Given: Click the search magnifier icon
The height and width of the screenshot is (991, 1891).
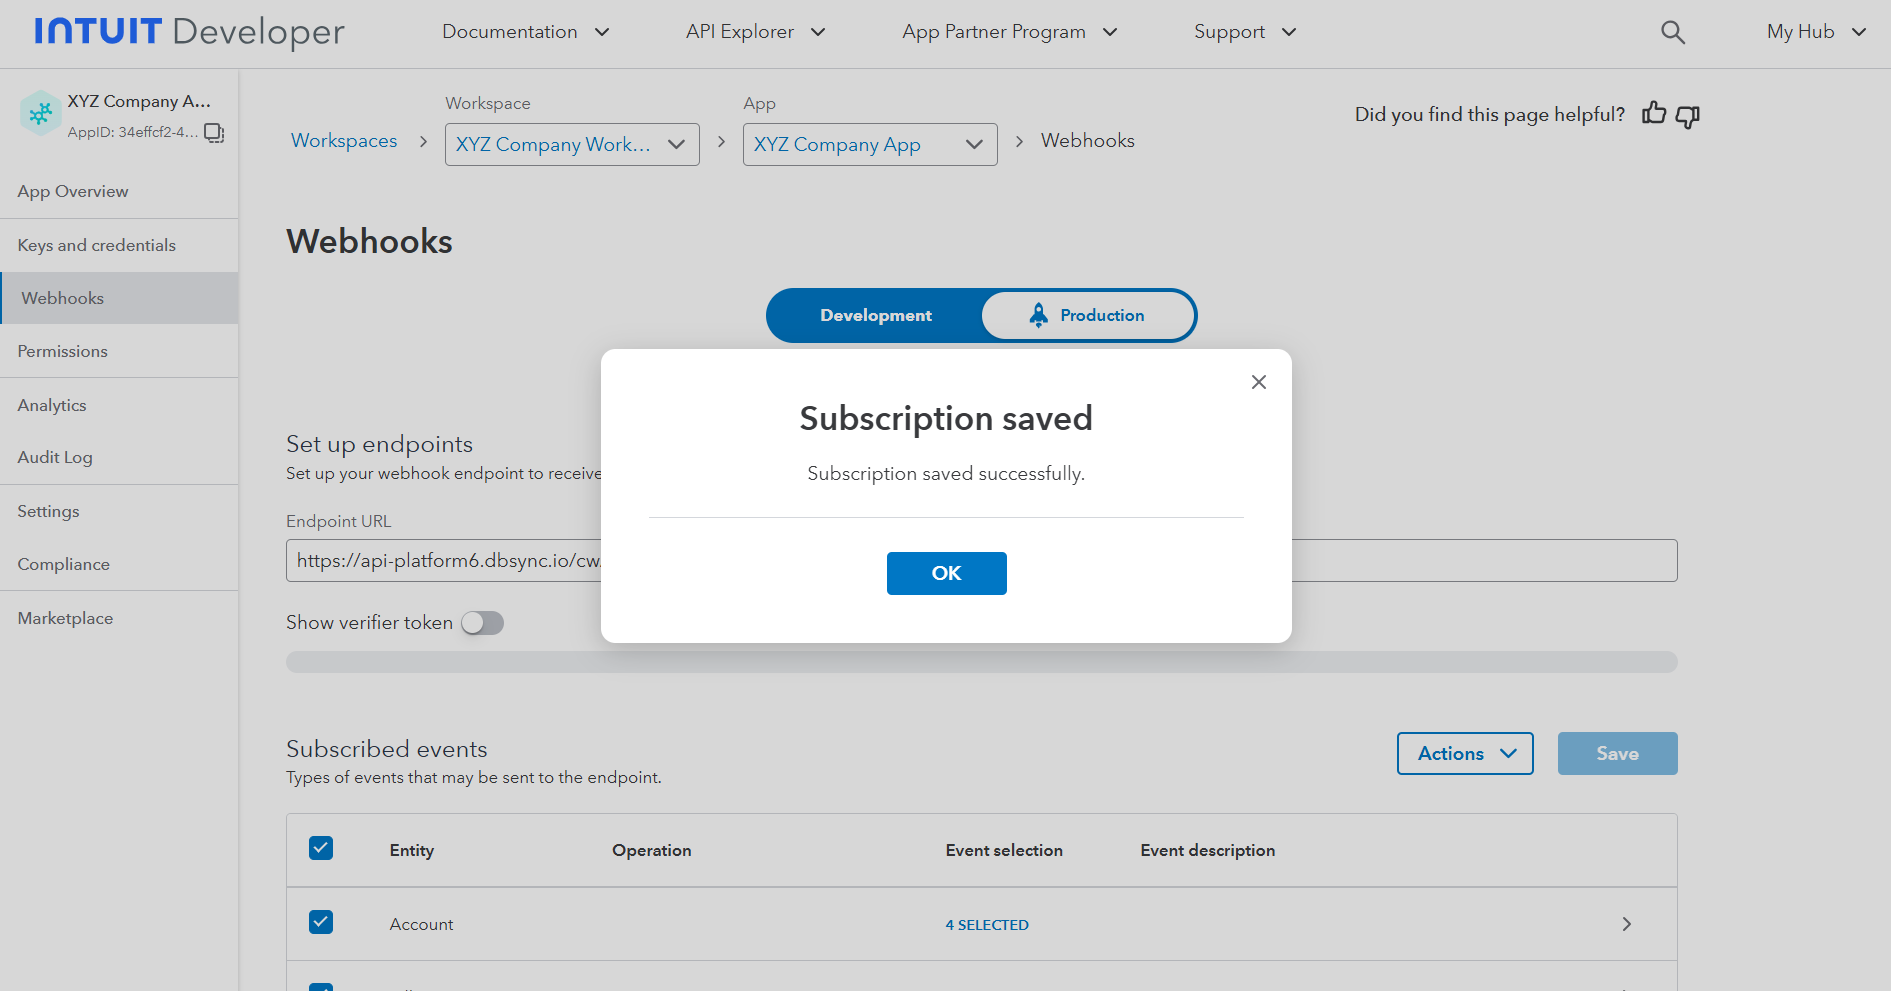Looking at the screenshot, I should [1672, 32].
